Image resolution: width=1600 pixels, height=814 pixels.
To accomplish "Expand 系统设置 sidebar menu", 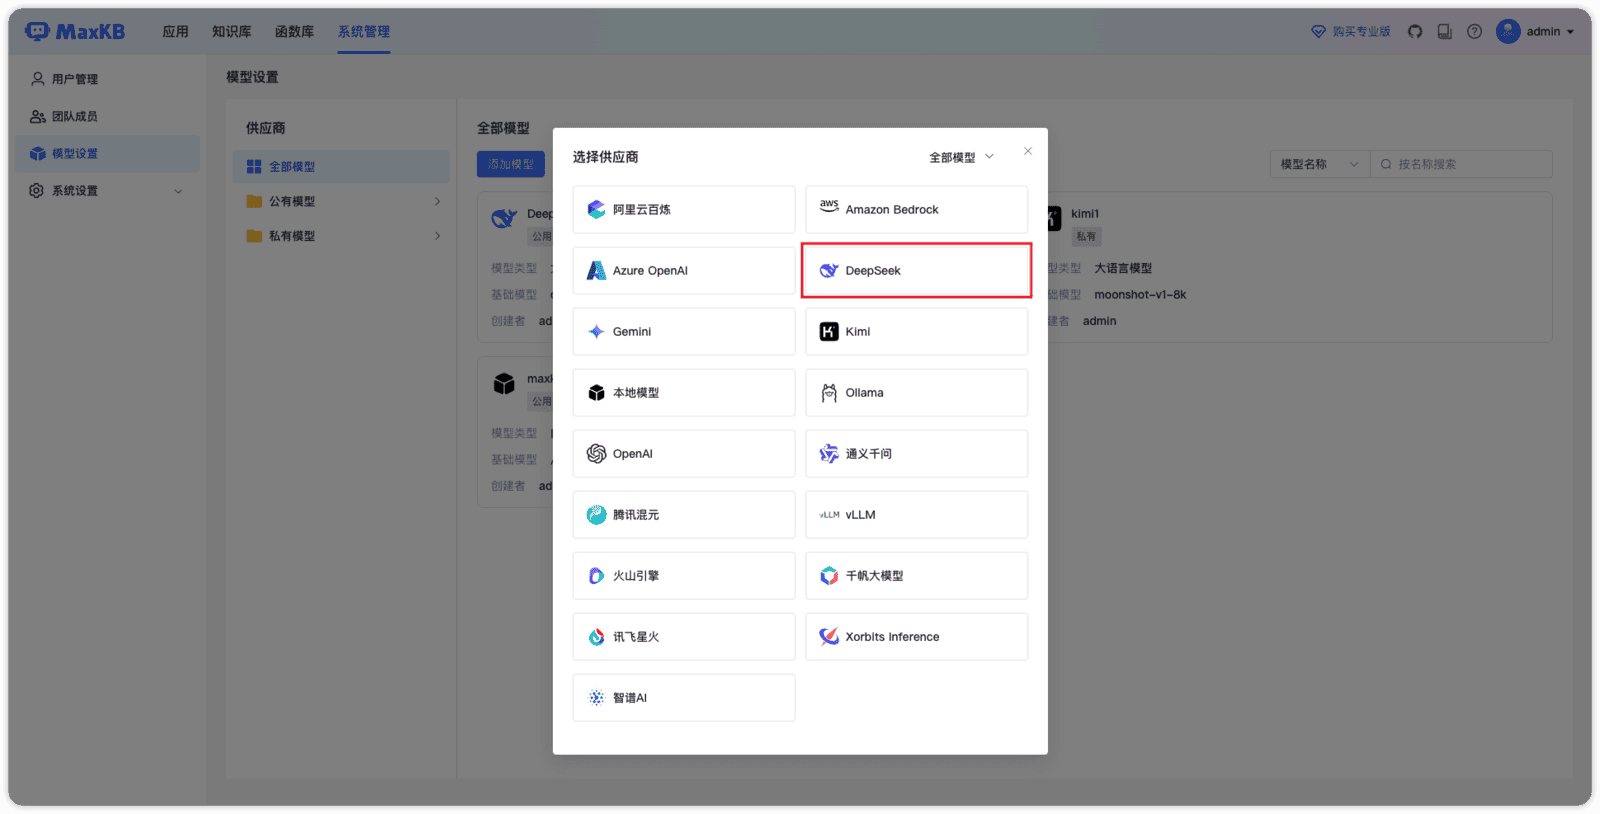I will coord(105,191).
